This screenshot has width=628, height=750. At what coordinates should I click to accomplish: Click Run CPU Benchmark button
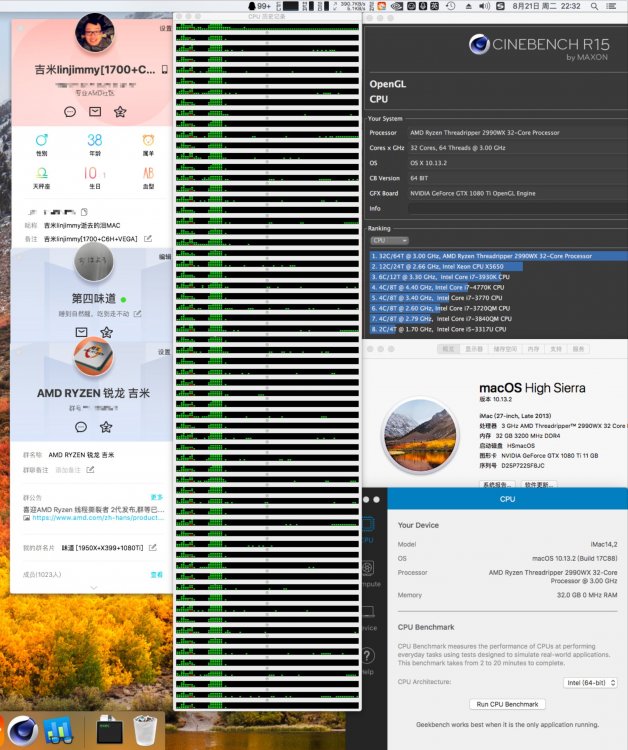[x=507, y=704]
